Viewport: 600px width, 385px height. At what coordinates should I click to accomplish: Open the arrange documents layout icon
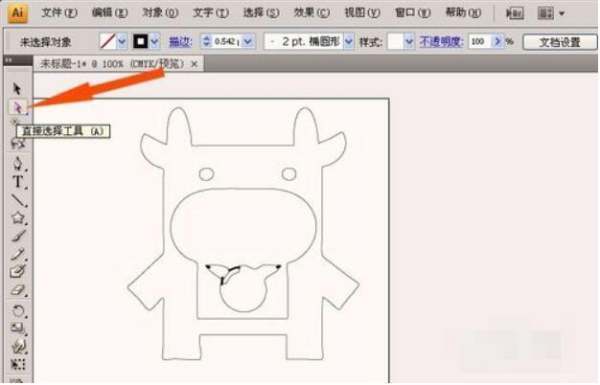545,14
